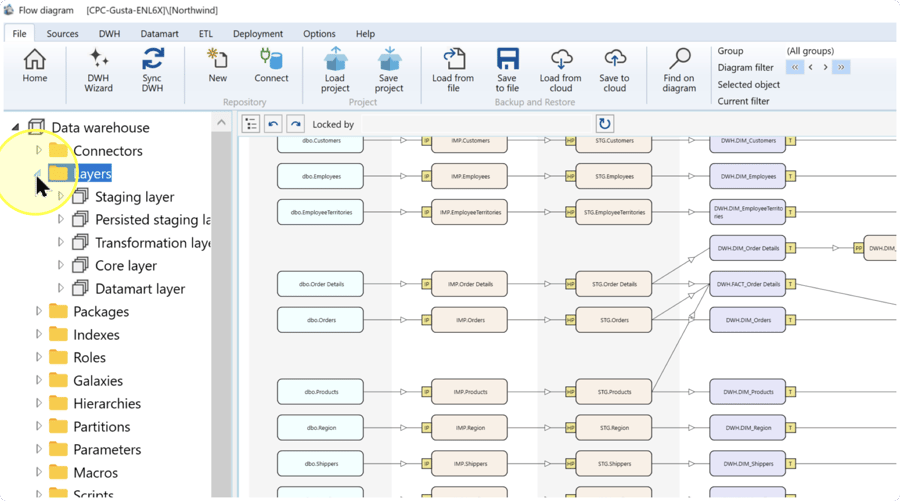Open the Options tab
The image size is (900, 501).
319,33
